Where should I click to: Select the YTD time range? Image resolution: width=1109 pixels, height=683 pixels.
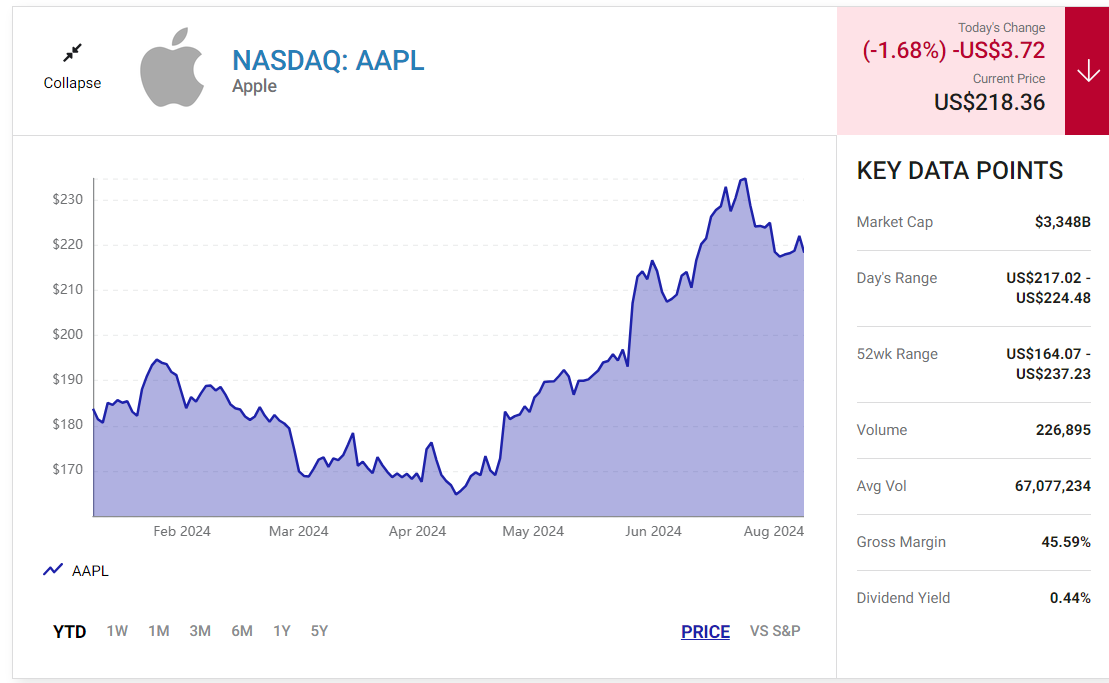point(69,631)
